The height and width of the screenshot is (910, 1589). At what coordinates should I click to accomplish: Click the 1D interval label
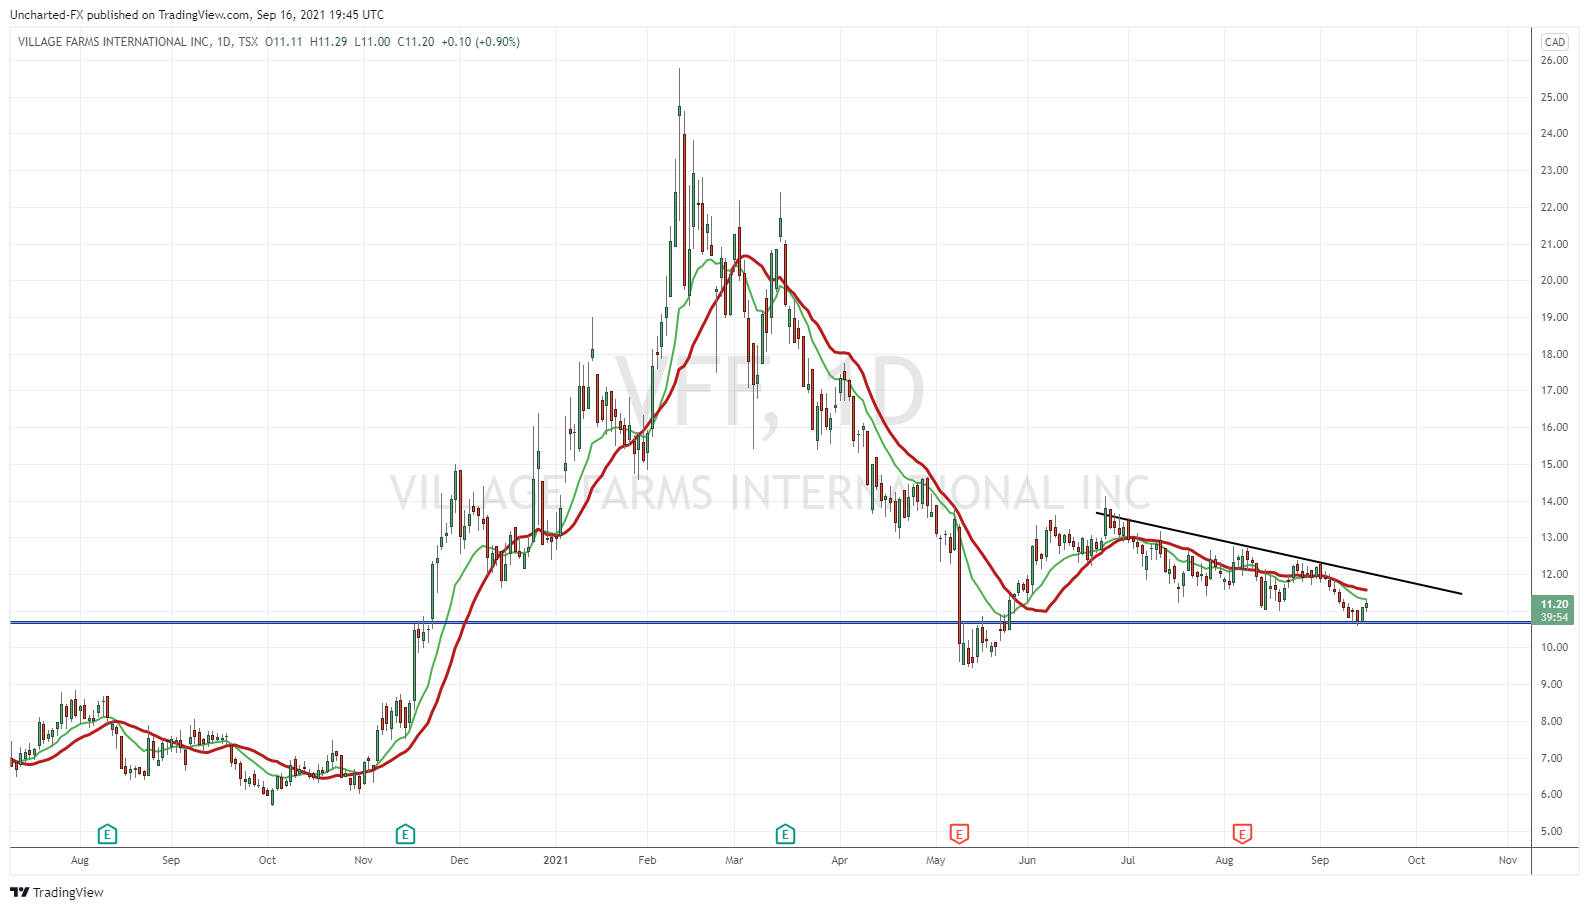[224, 42]
